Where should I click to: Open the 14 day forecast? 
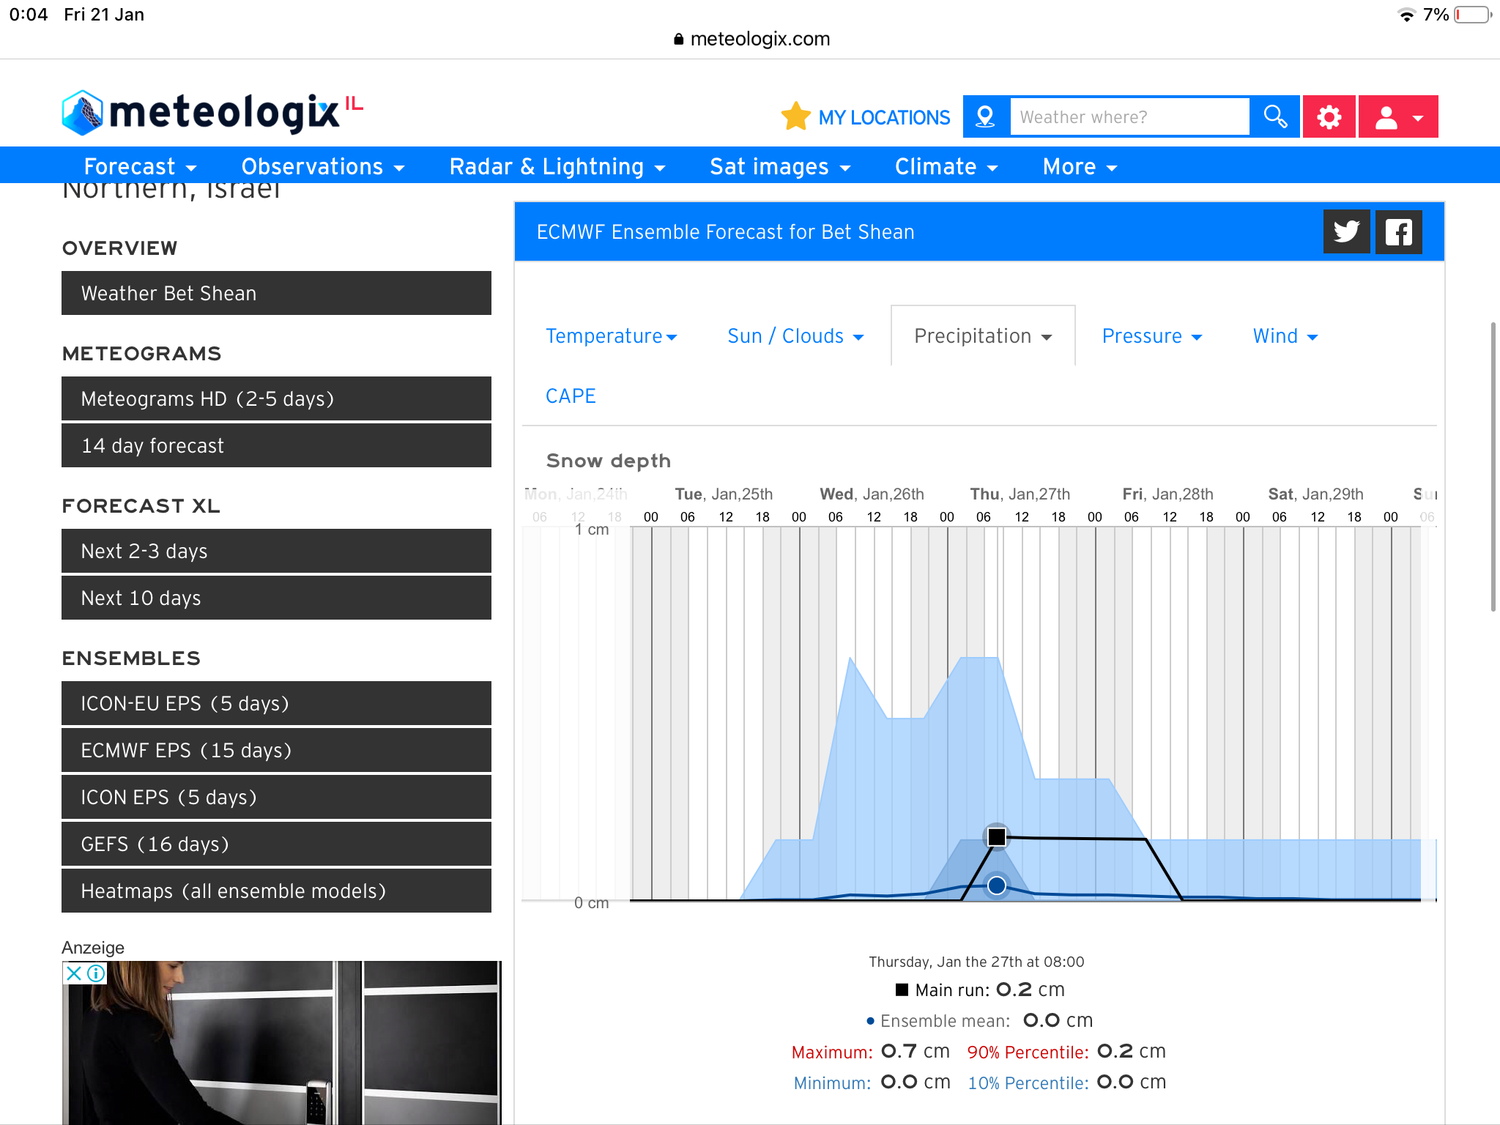[x=276, y=446]
